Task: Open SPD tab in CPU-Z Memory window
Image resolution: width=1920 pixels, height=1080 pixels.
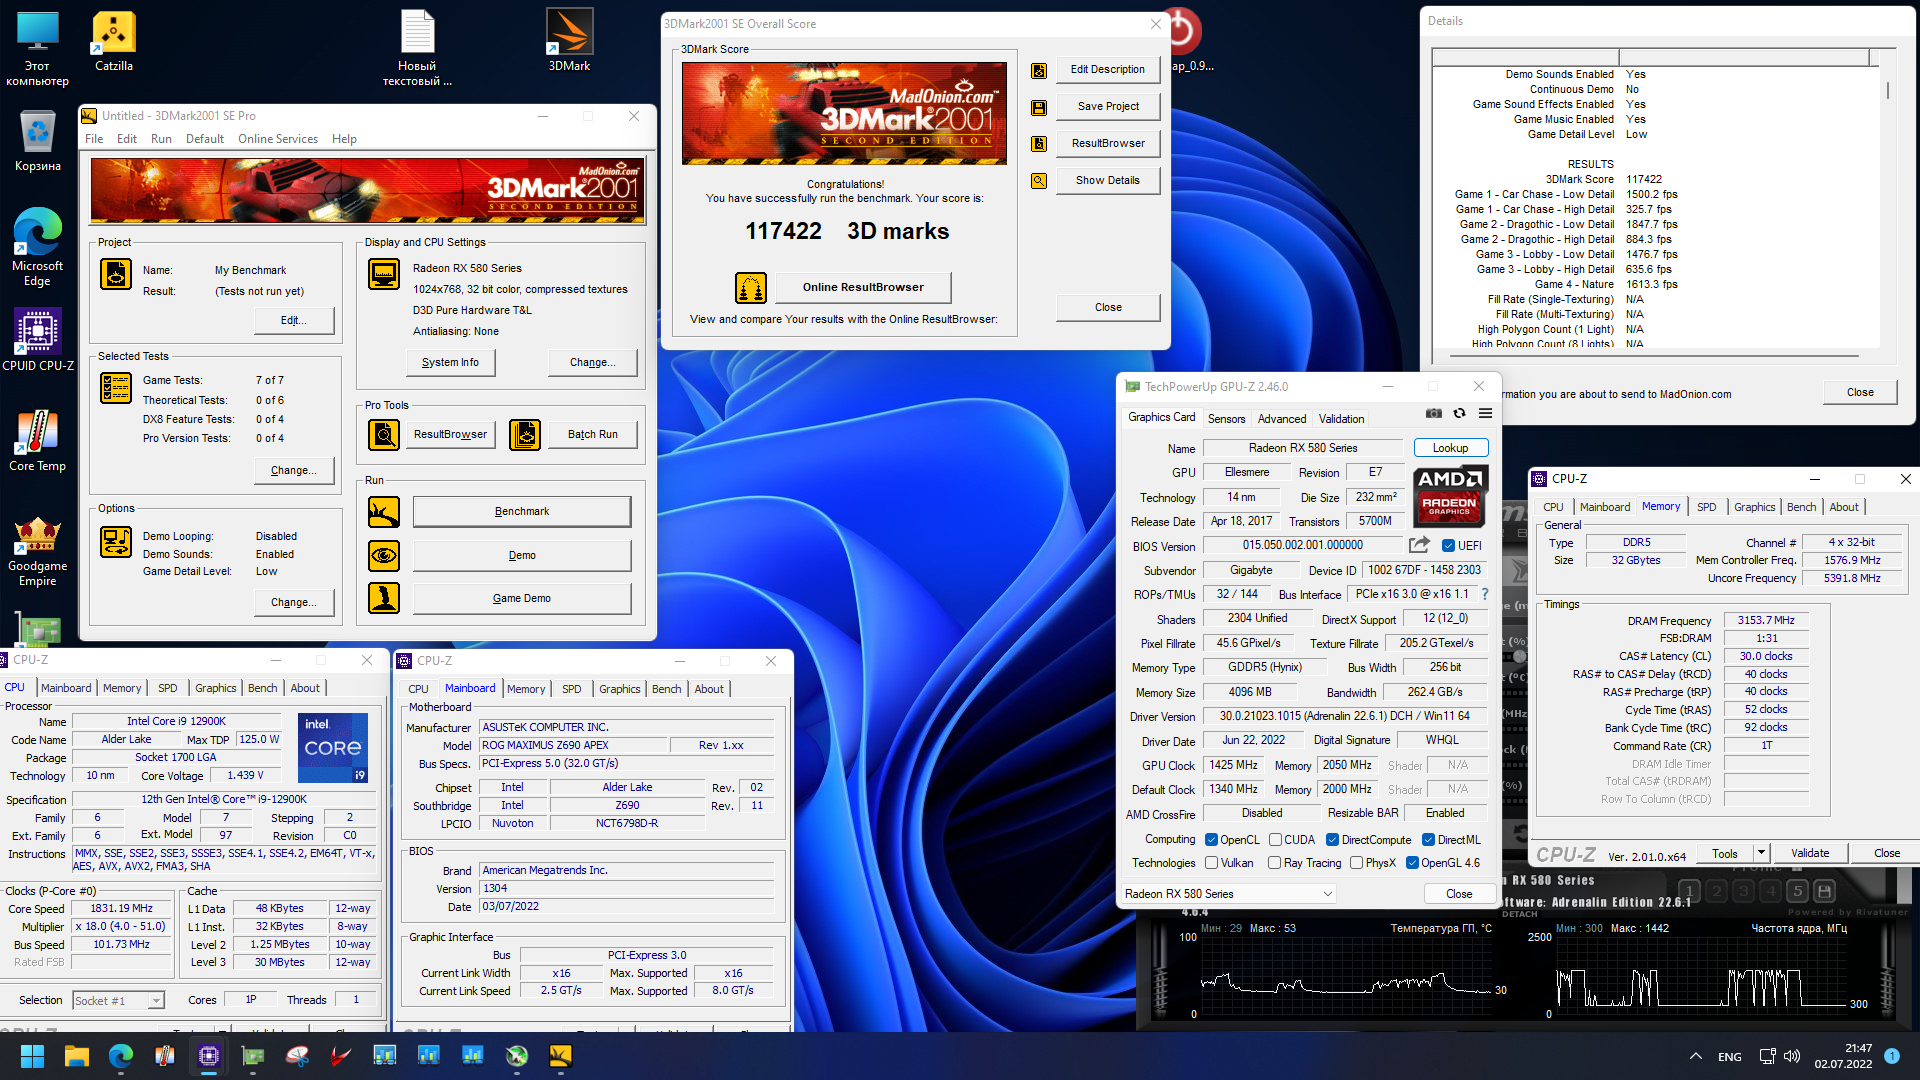Action: (x=1706, y=507)
